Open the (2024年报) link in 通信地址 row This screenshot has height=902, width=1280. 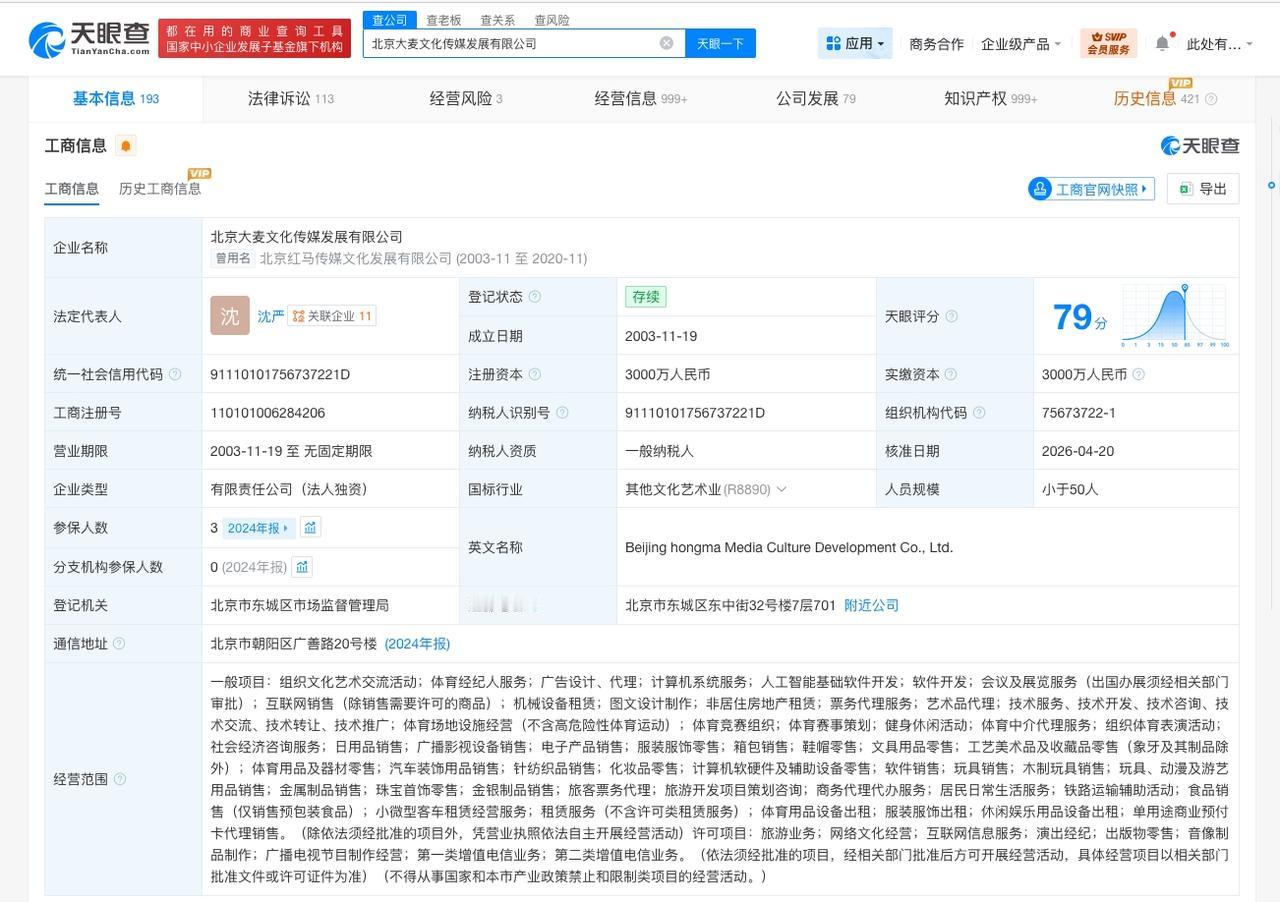(x=417, y=643)
